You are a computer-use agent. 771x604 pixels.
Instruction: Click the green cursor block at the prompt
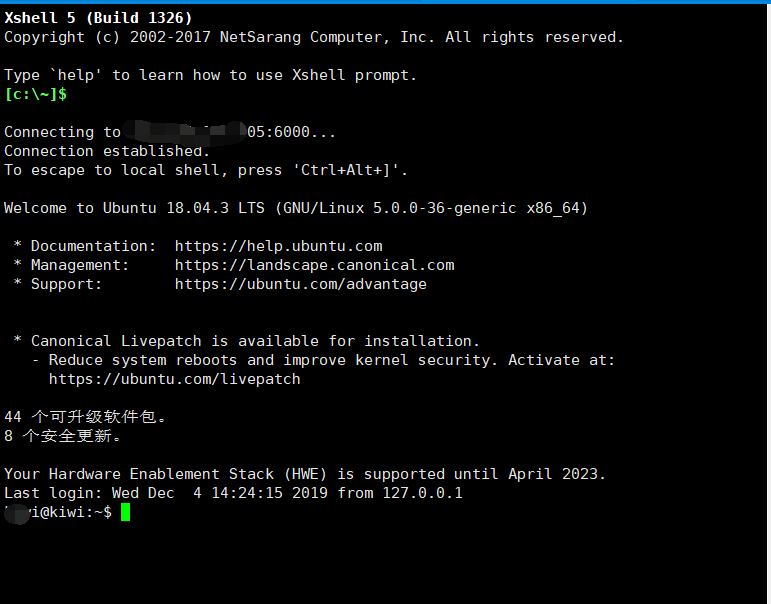pos(125,512)
